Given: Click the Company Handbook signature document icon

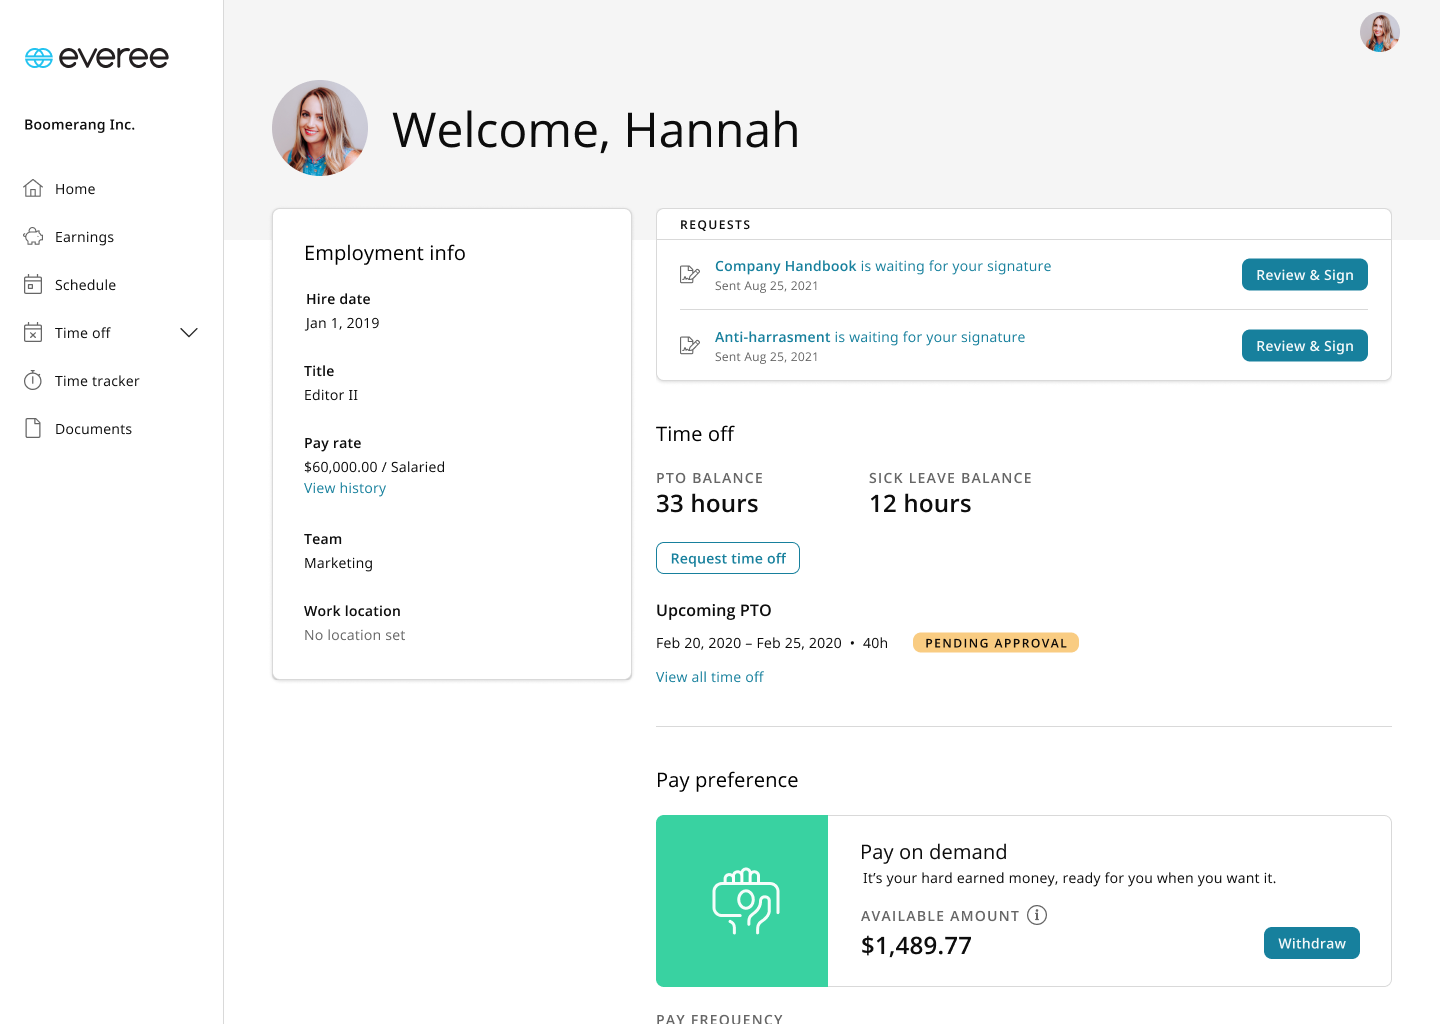Looking at the screenshot, I should [689, 274].
